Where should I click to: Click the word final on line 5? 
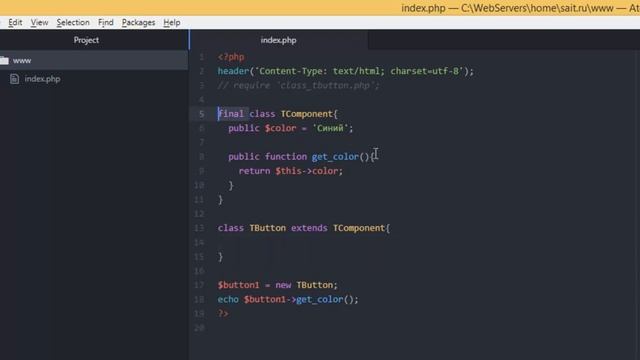pyautogui.click(x=231, y=114)
